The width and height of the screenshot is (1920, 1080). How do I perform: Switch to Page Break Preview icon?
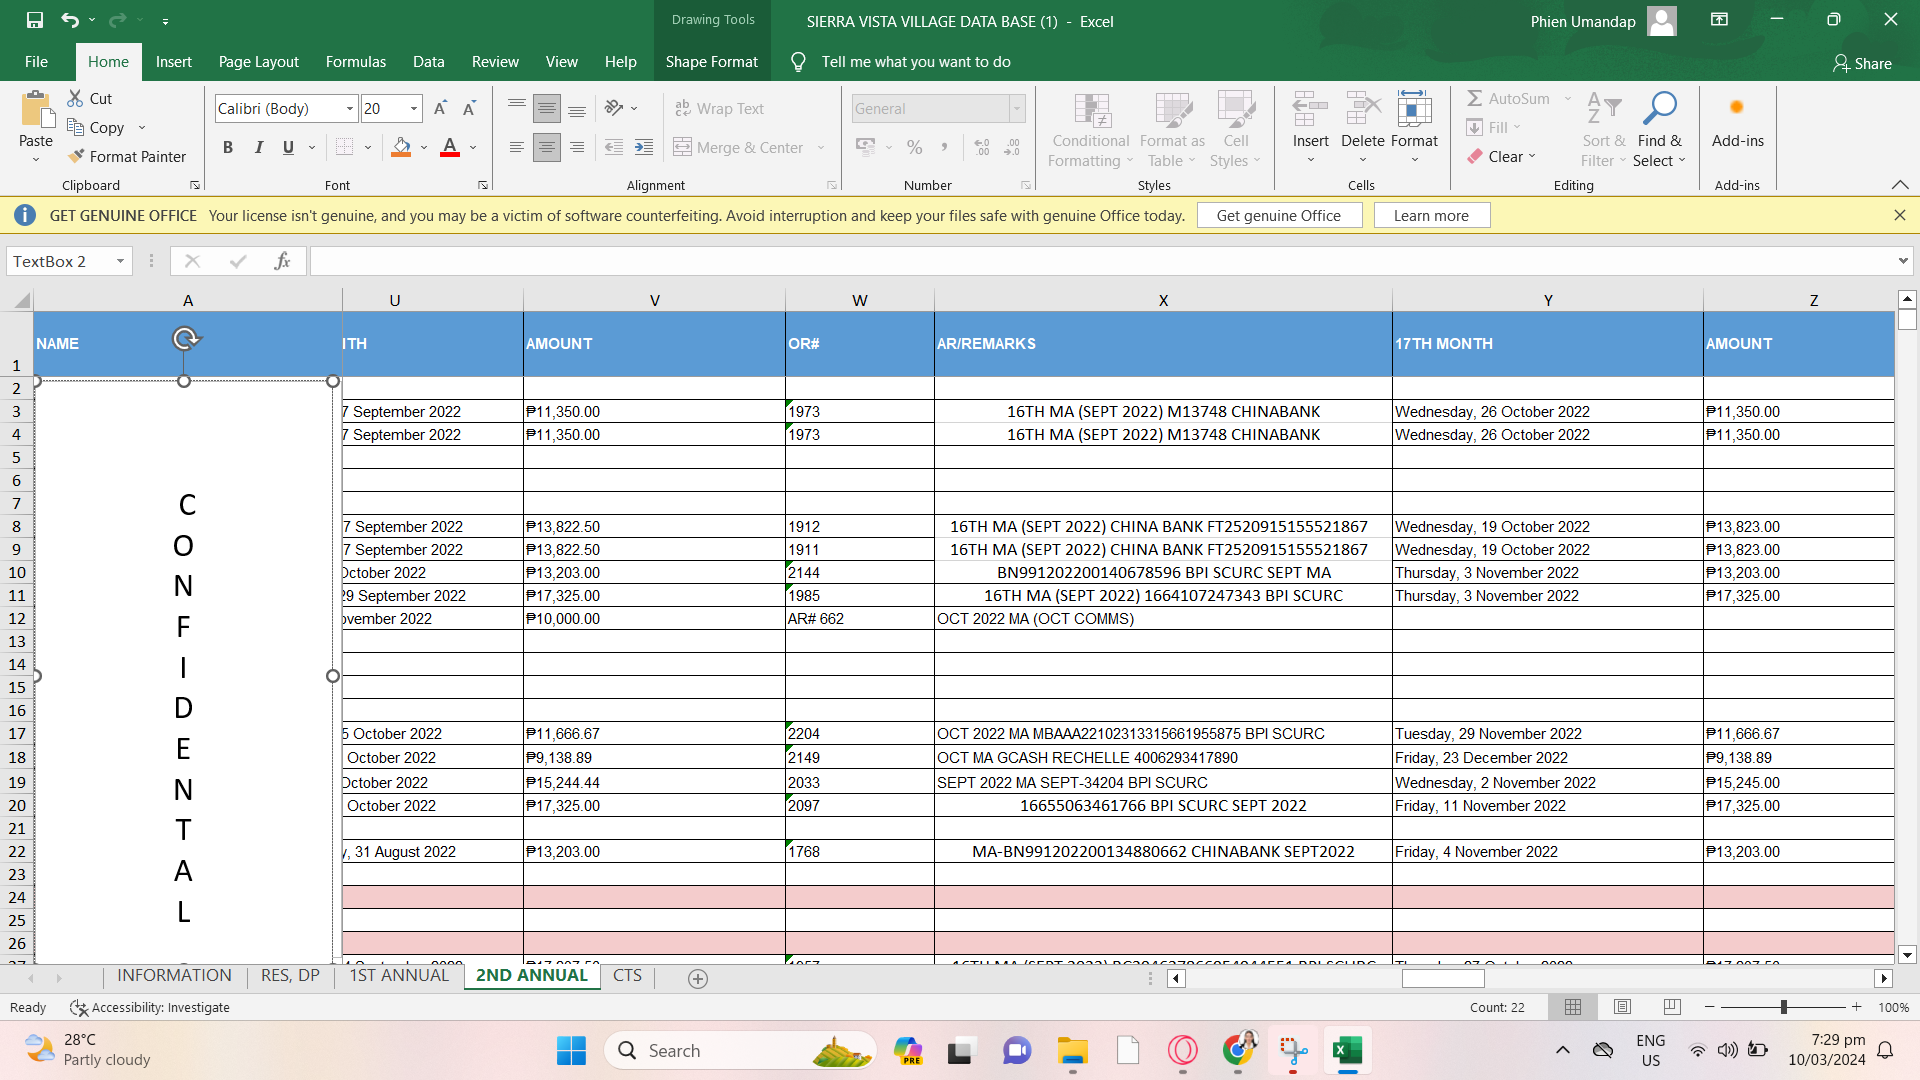(x=1672, y=1007)
